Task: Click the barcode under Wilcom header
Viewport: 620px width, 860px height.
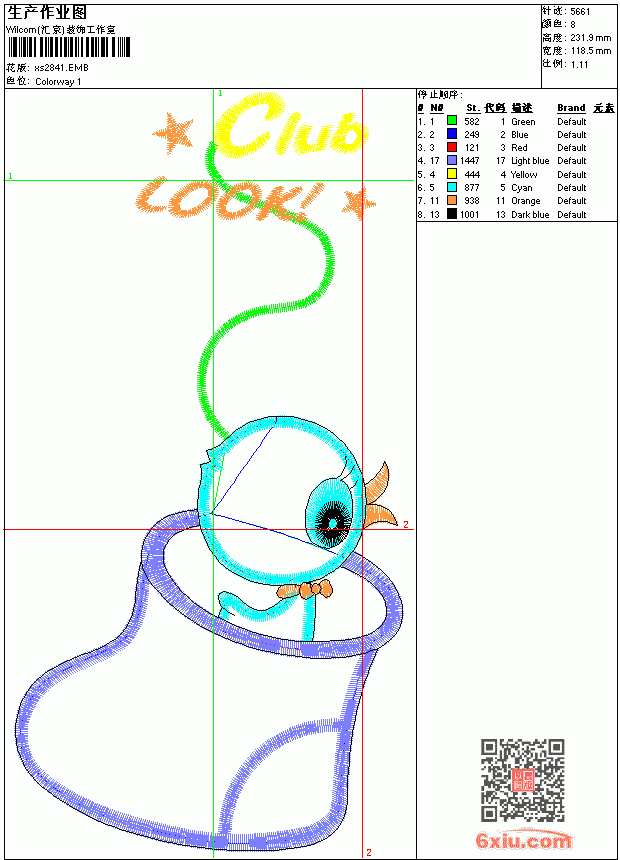Action: pos(69,47)
